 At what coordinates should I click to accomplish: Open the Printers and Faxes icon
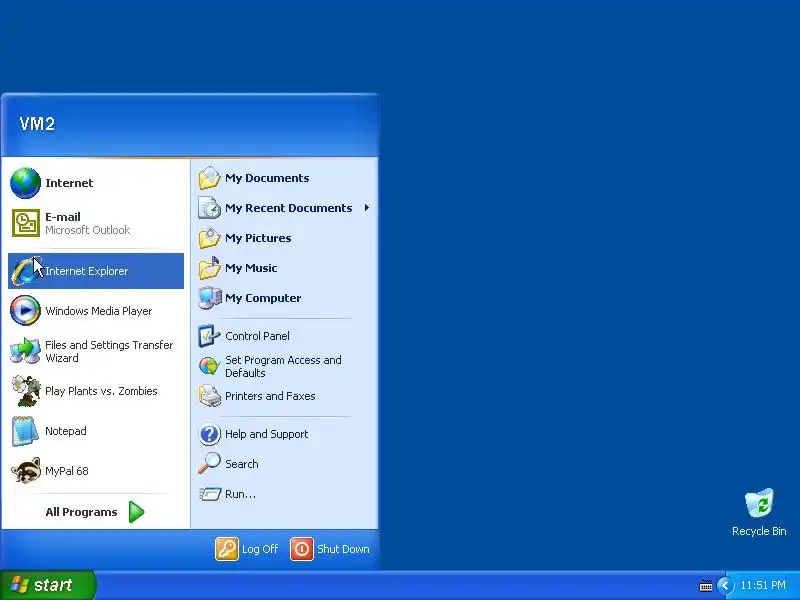209,396
